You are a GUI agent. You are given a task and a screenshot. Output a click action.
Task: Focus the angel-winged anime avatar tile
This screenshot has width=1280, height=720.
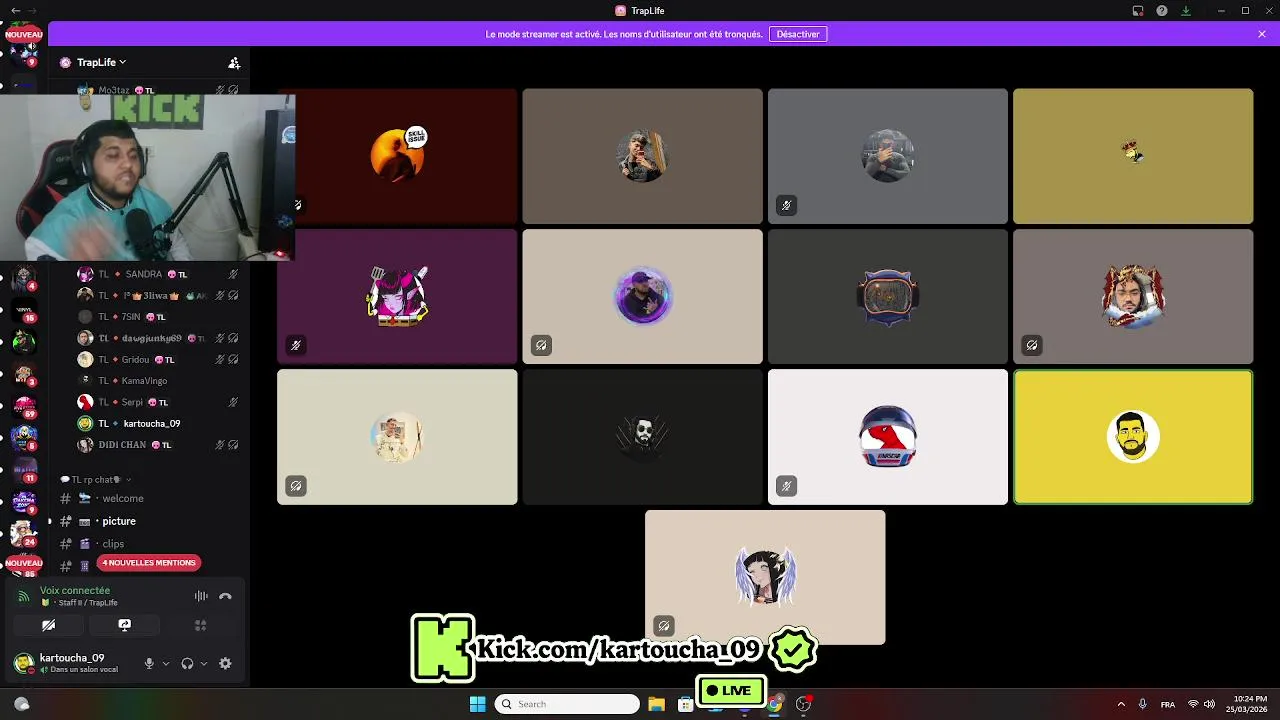[765, 577]
